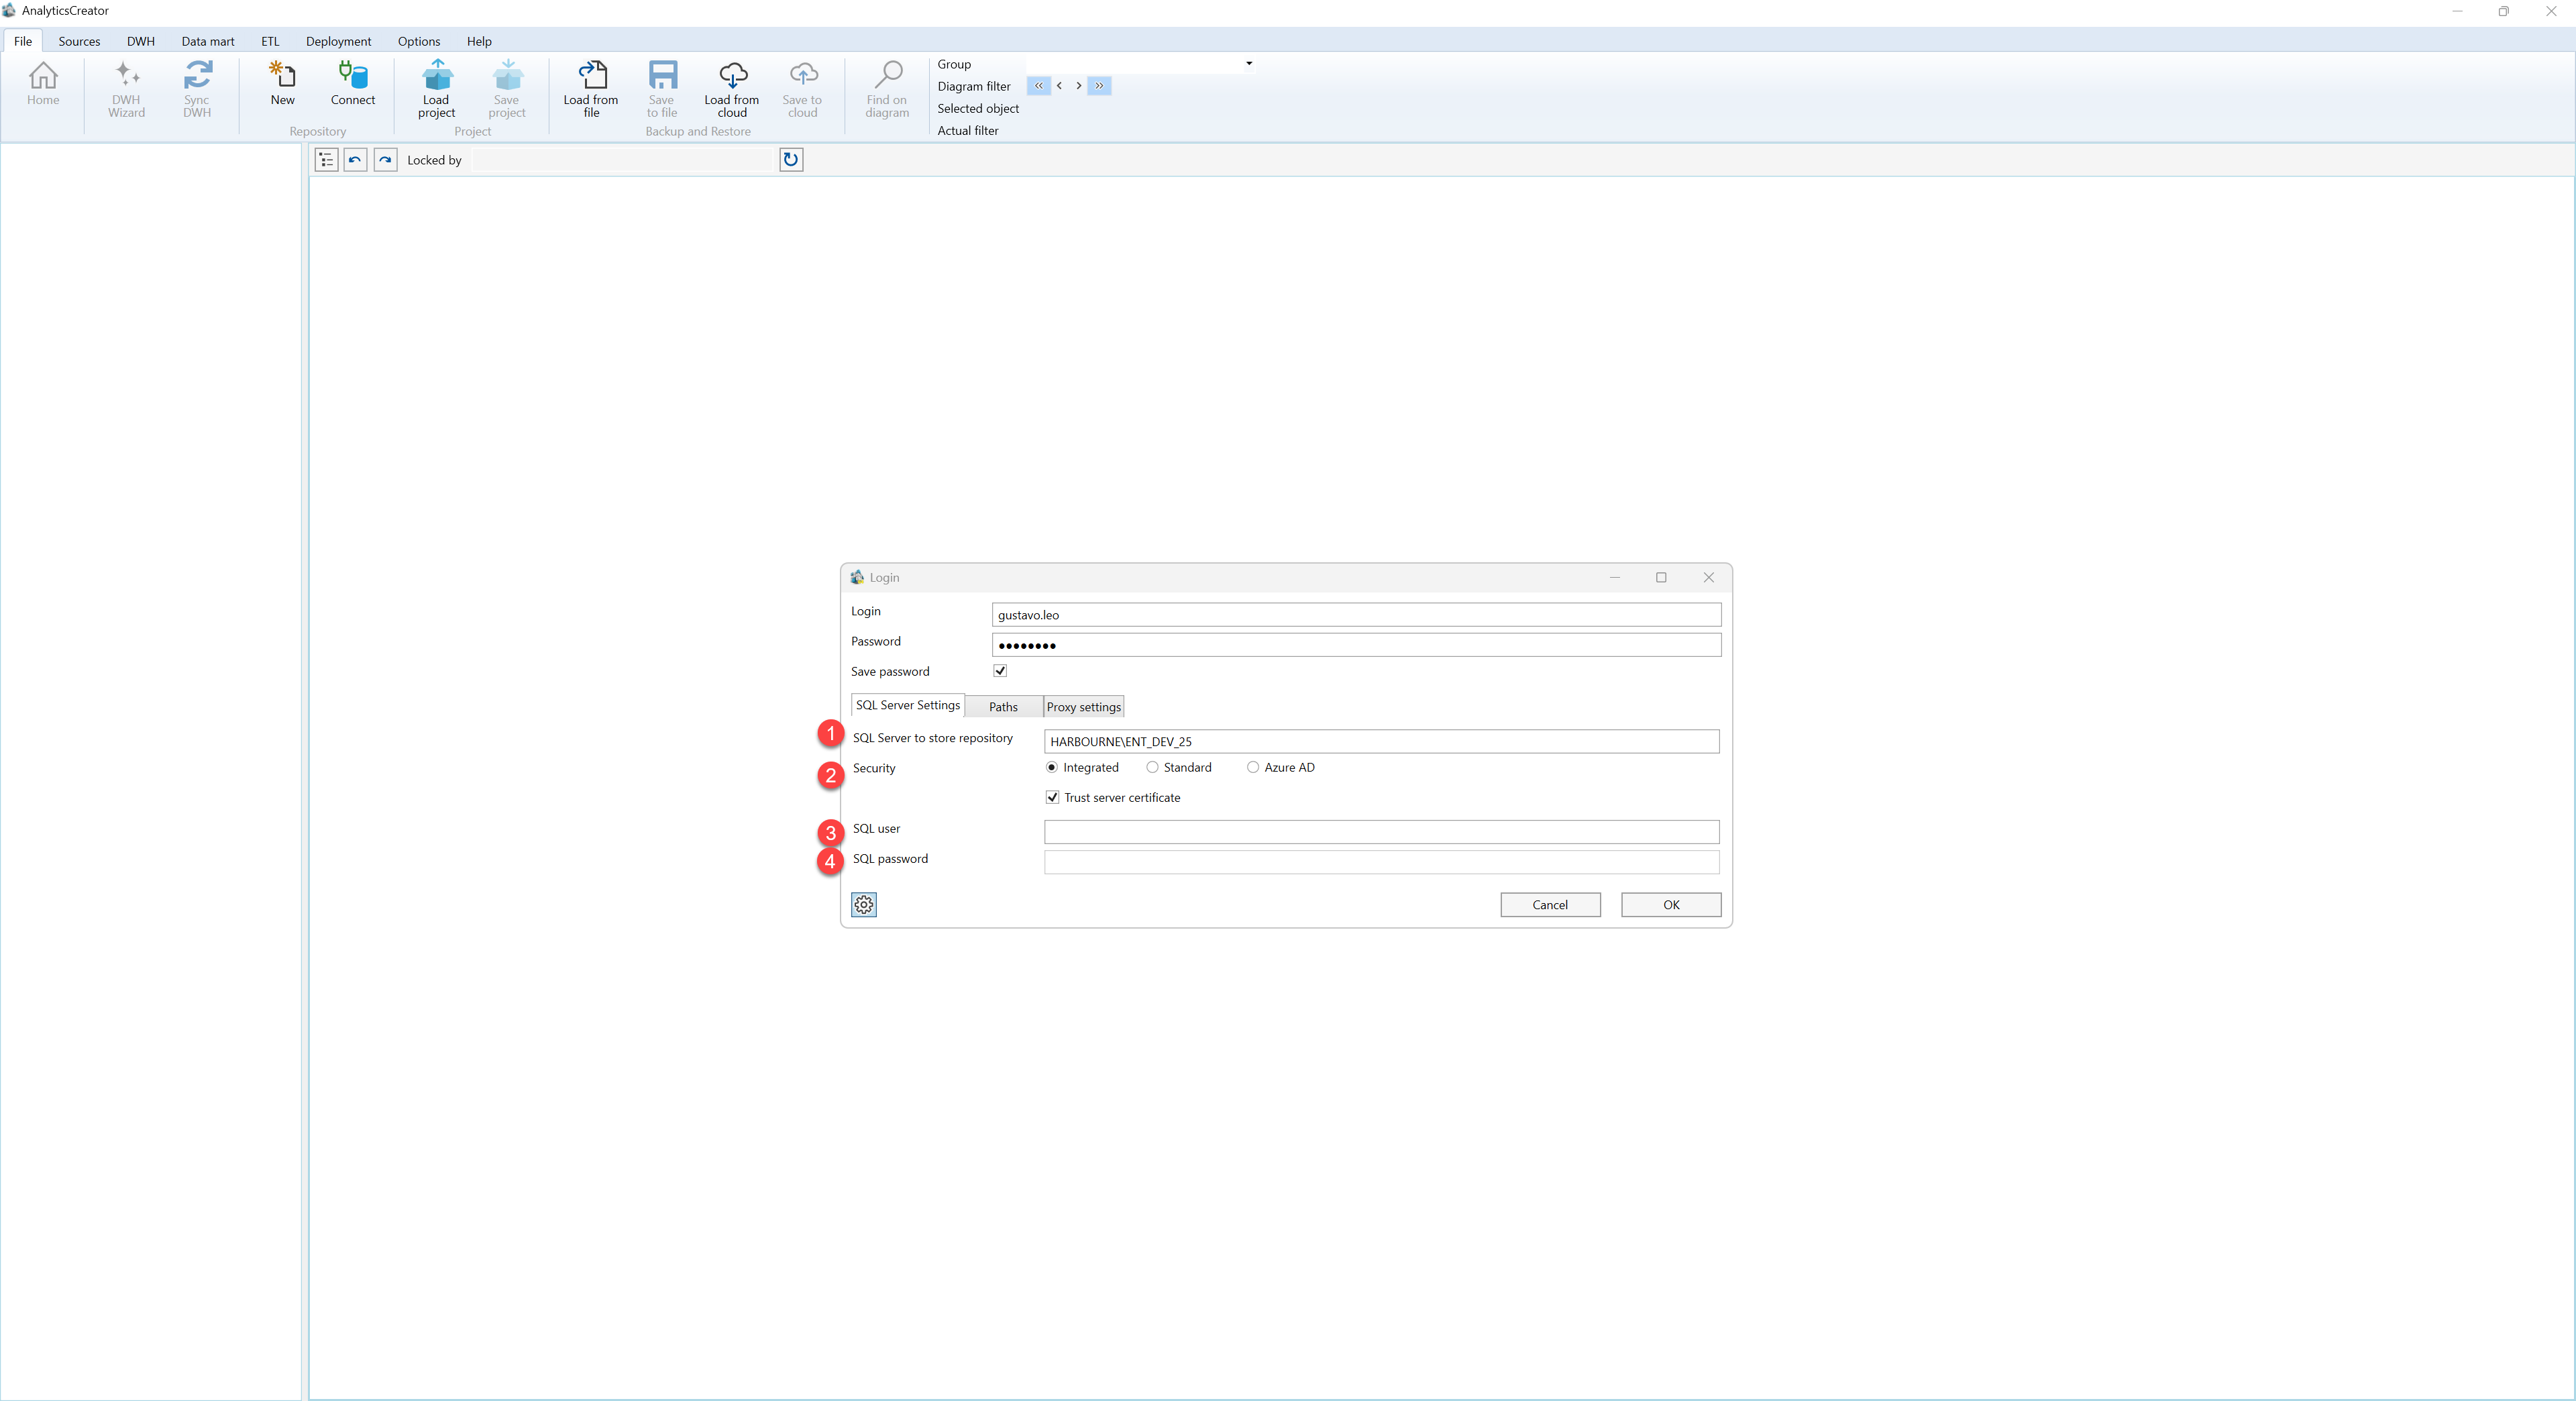
Task: Click Load project icon
Action: (437, 89)
